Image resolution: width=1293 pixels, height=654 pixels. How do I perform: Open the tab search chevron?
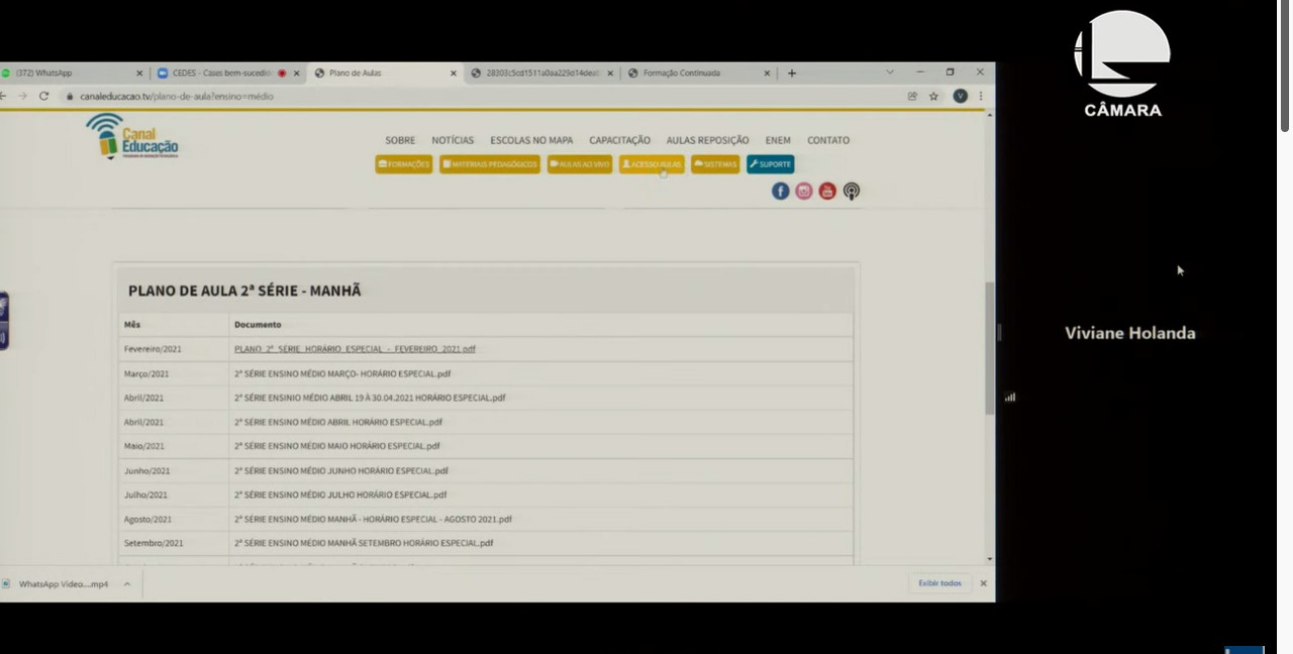coord(890,72)
